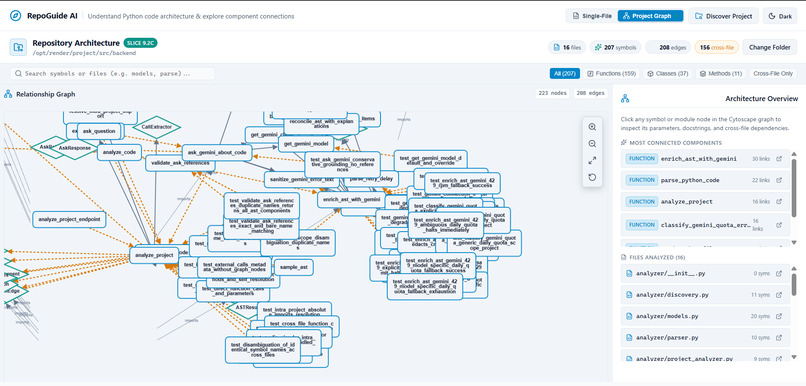Zoom out of the relationship graph
Screen dimensions: 806x386
(x=592, y=144)
